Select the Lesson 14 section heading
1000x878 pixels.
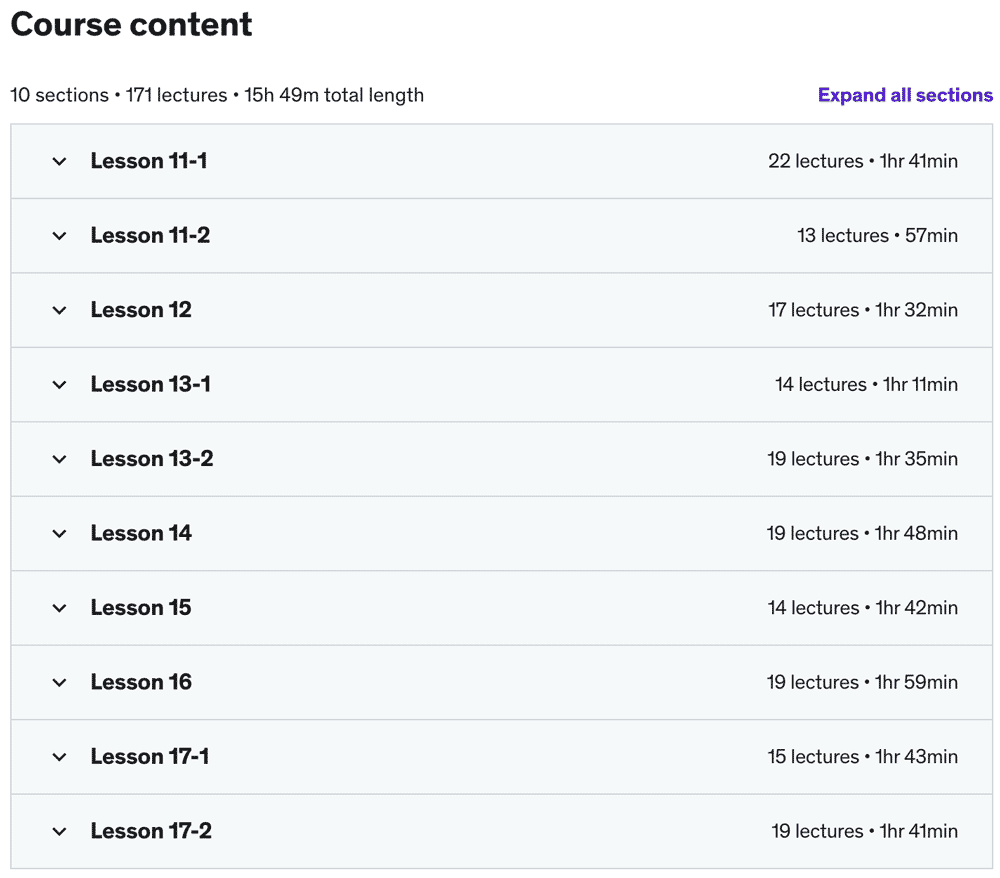click(x=141, y=533)
